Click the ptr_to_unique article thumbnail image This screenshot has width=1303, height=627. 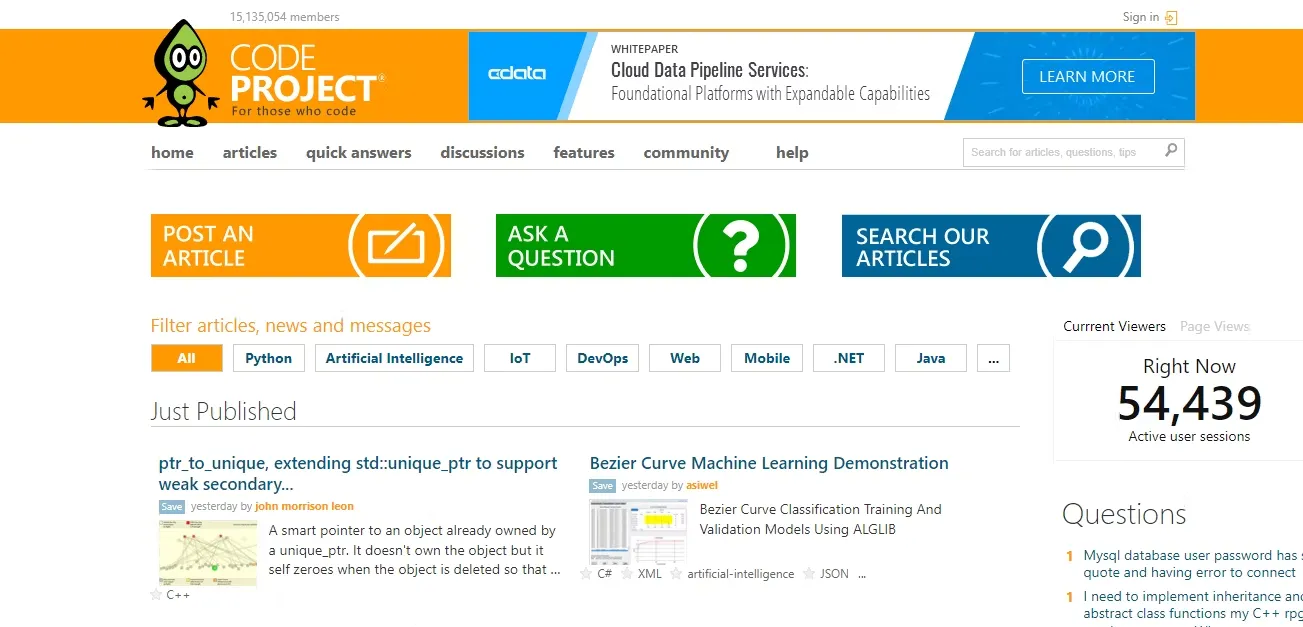pos(207,553)
